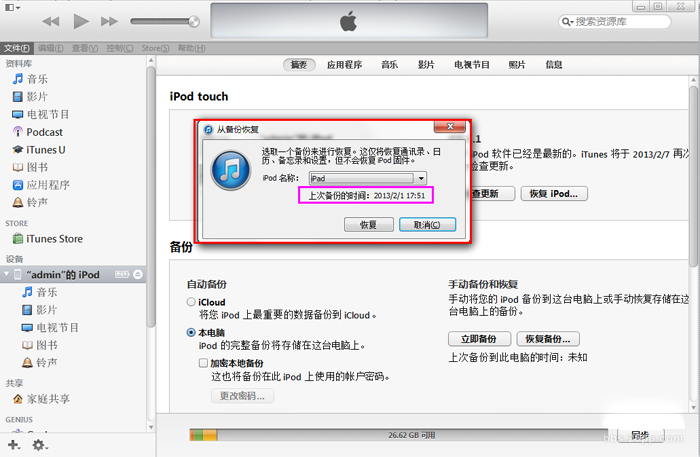Image resolution: width=700 pixels, height=457 pixels.
Task: Enable 加密本地备份 checkbox
Action: pos(204,363)
